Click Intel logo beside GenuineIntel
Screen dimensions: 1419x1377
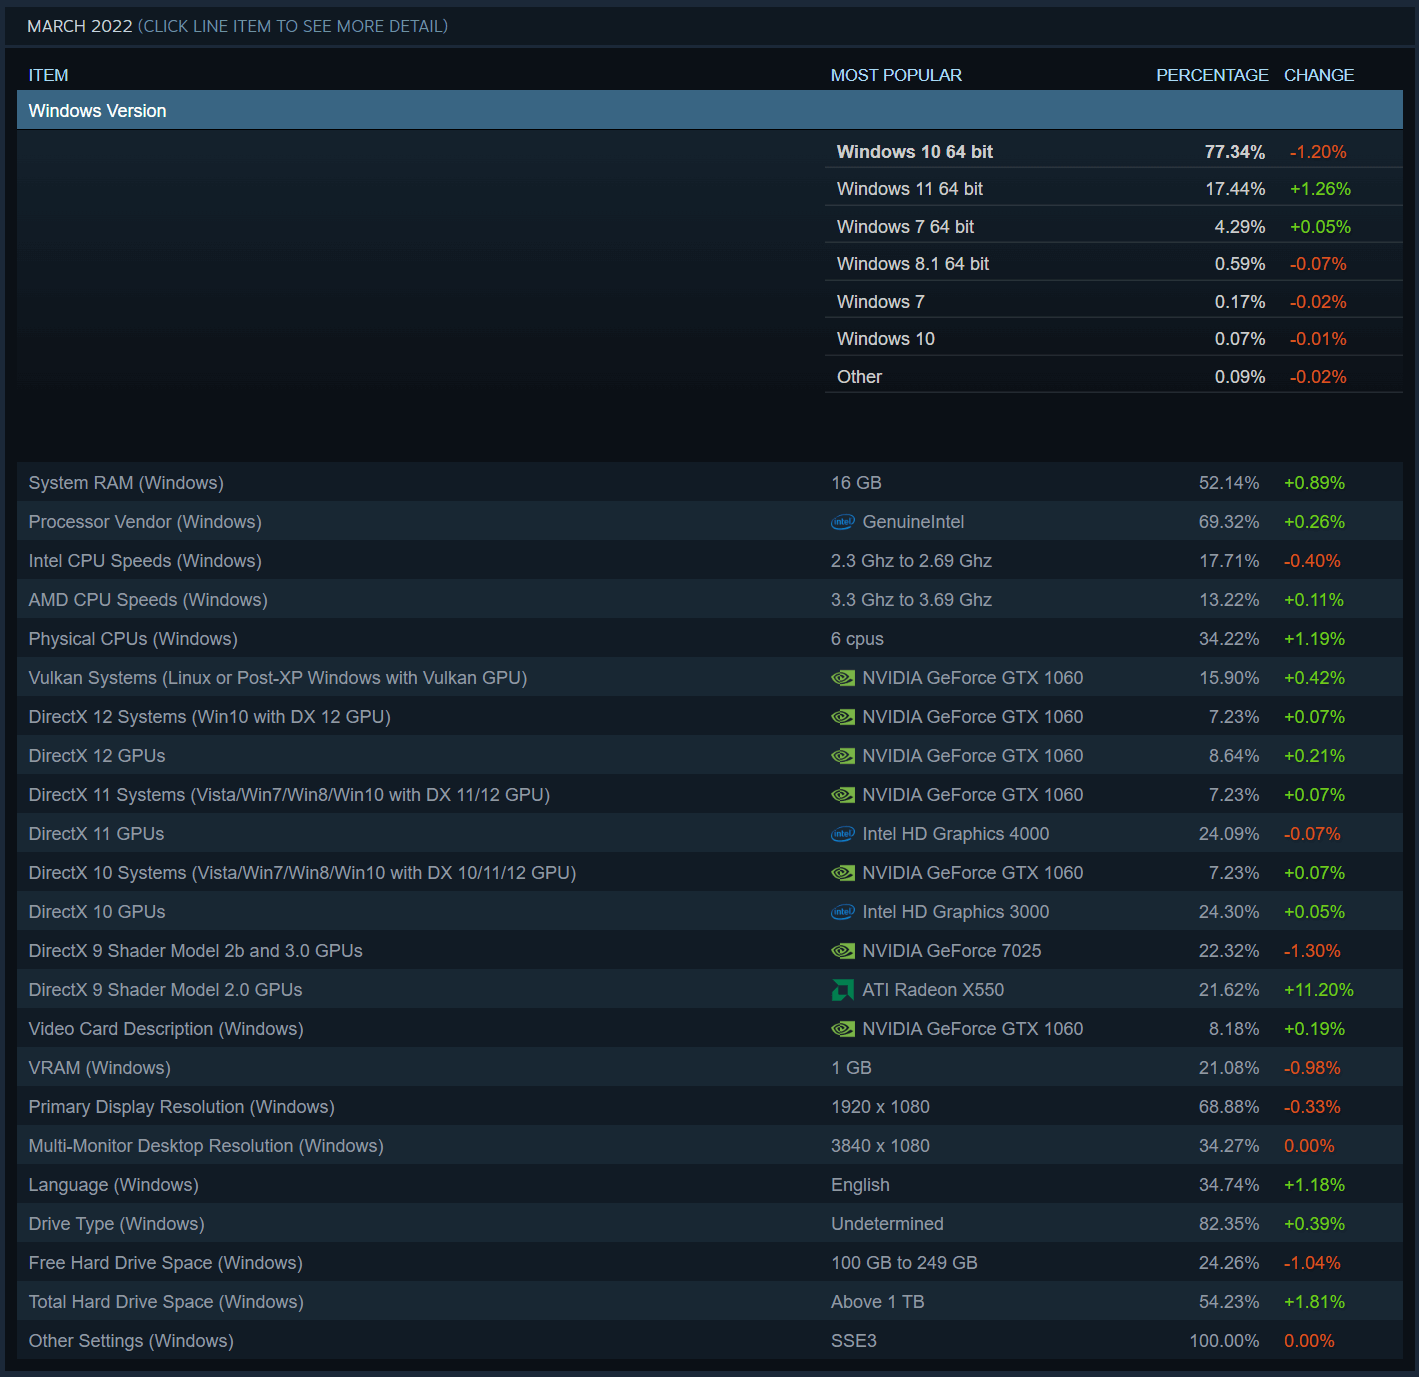click(843, 522)
